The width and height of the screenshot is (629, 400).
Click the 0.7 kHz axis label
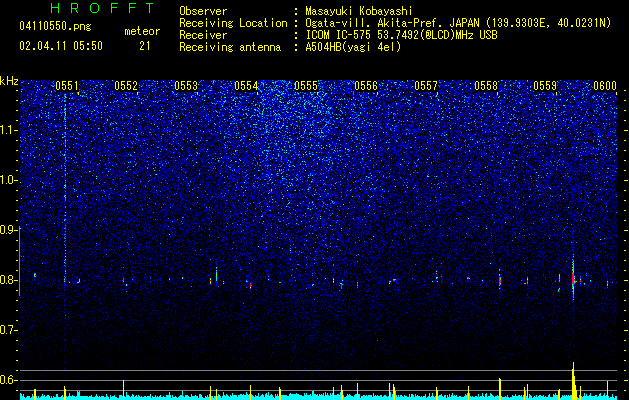[x=9, y=330]
